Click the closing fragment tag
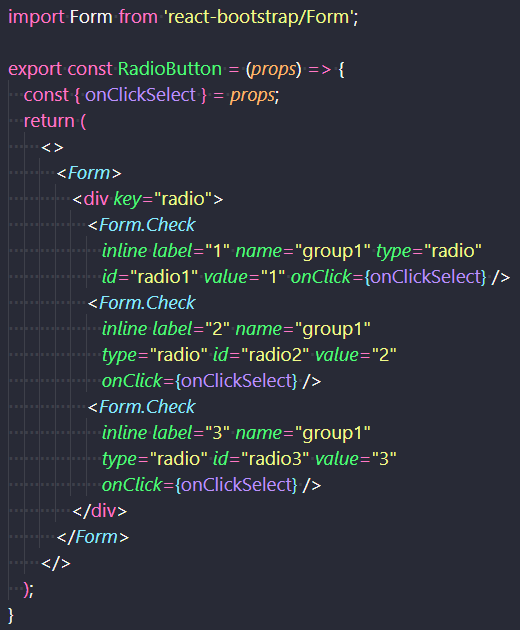 [x=56, y=563]
